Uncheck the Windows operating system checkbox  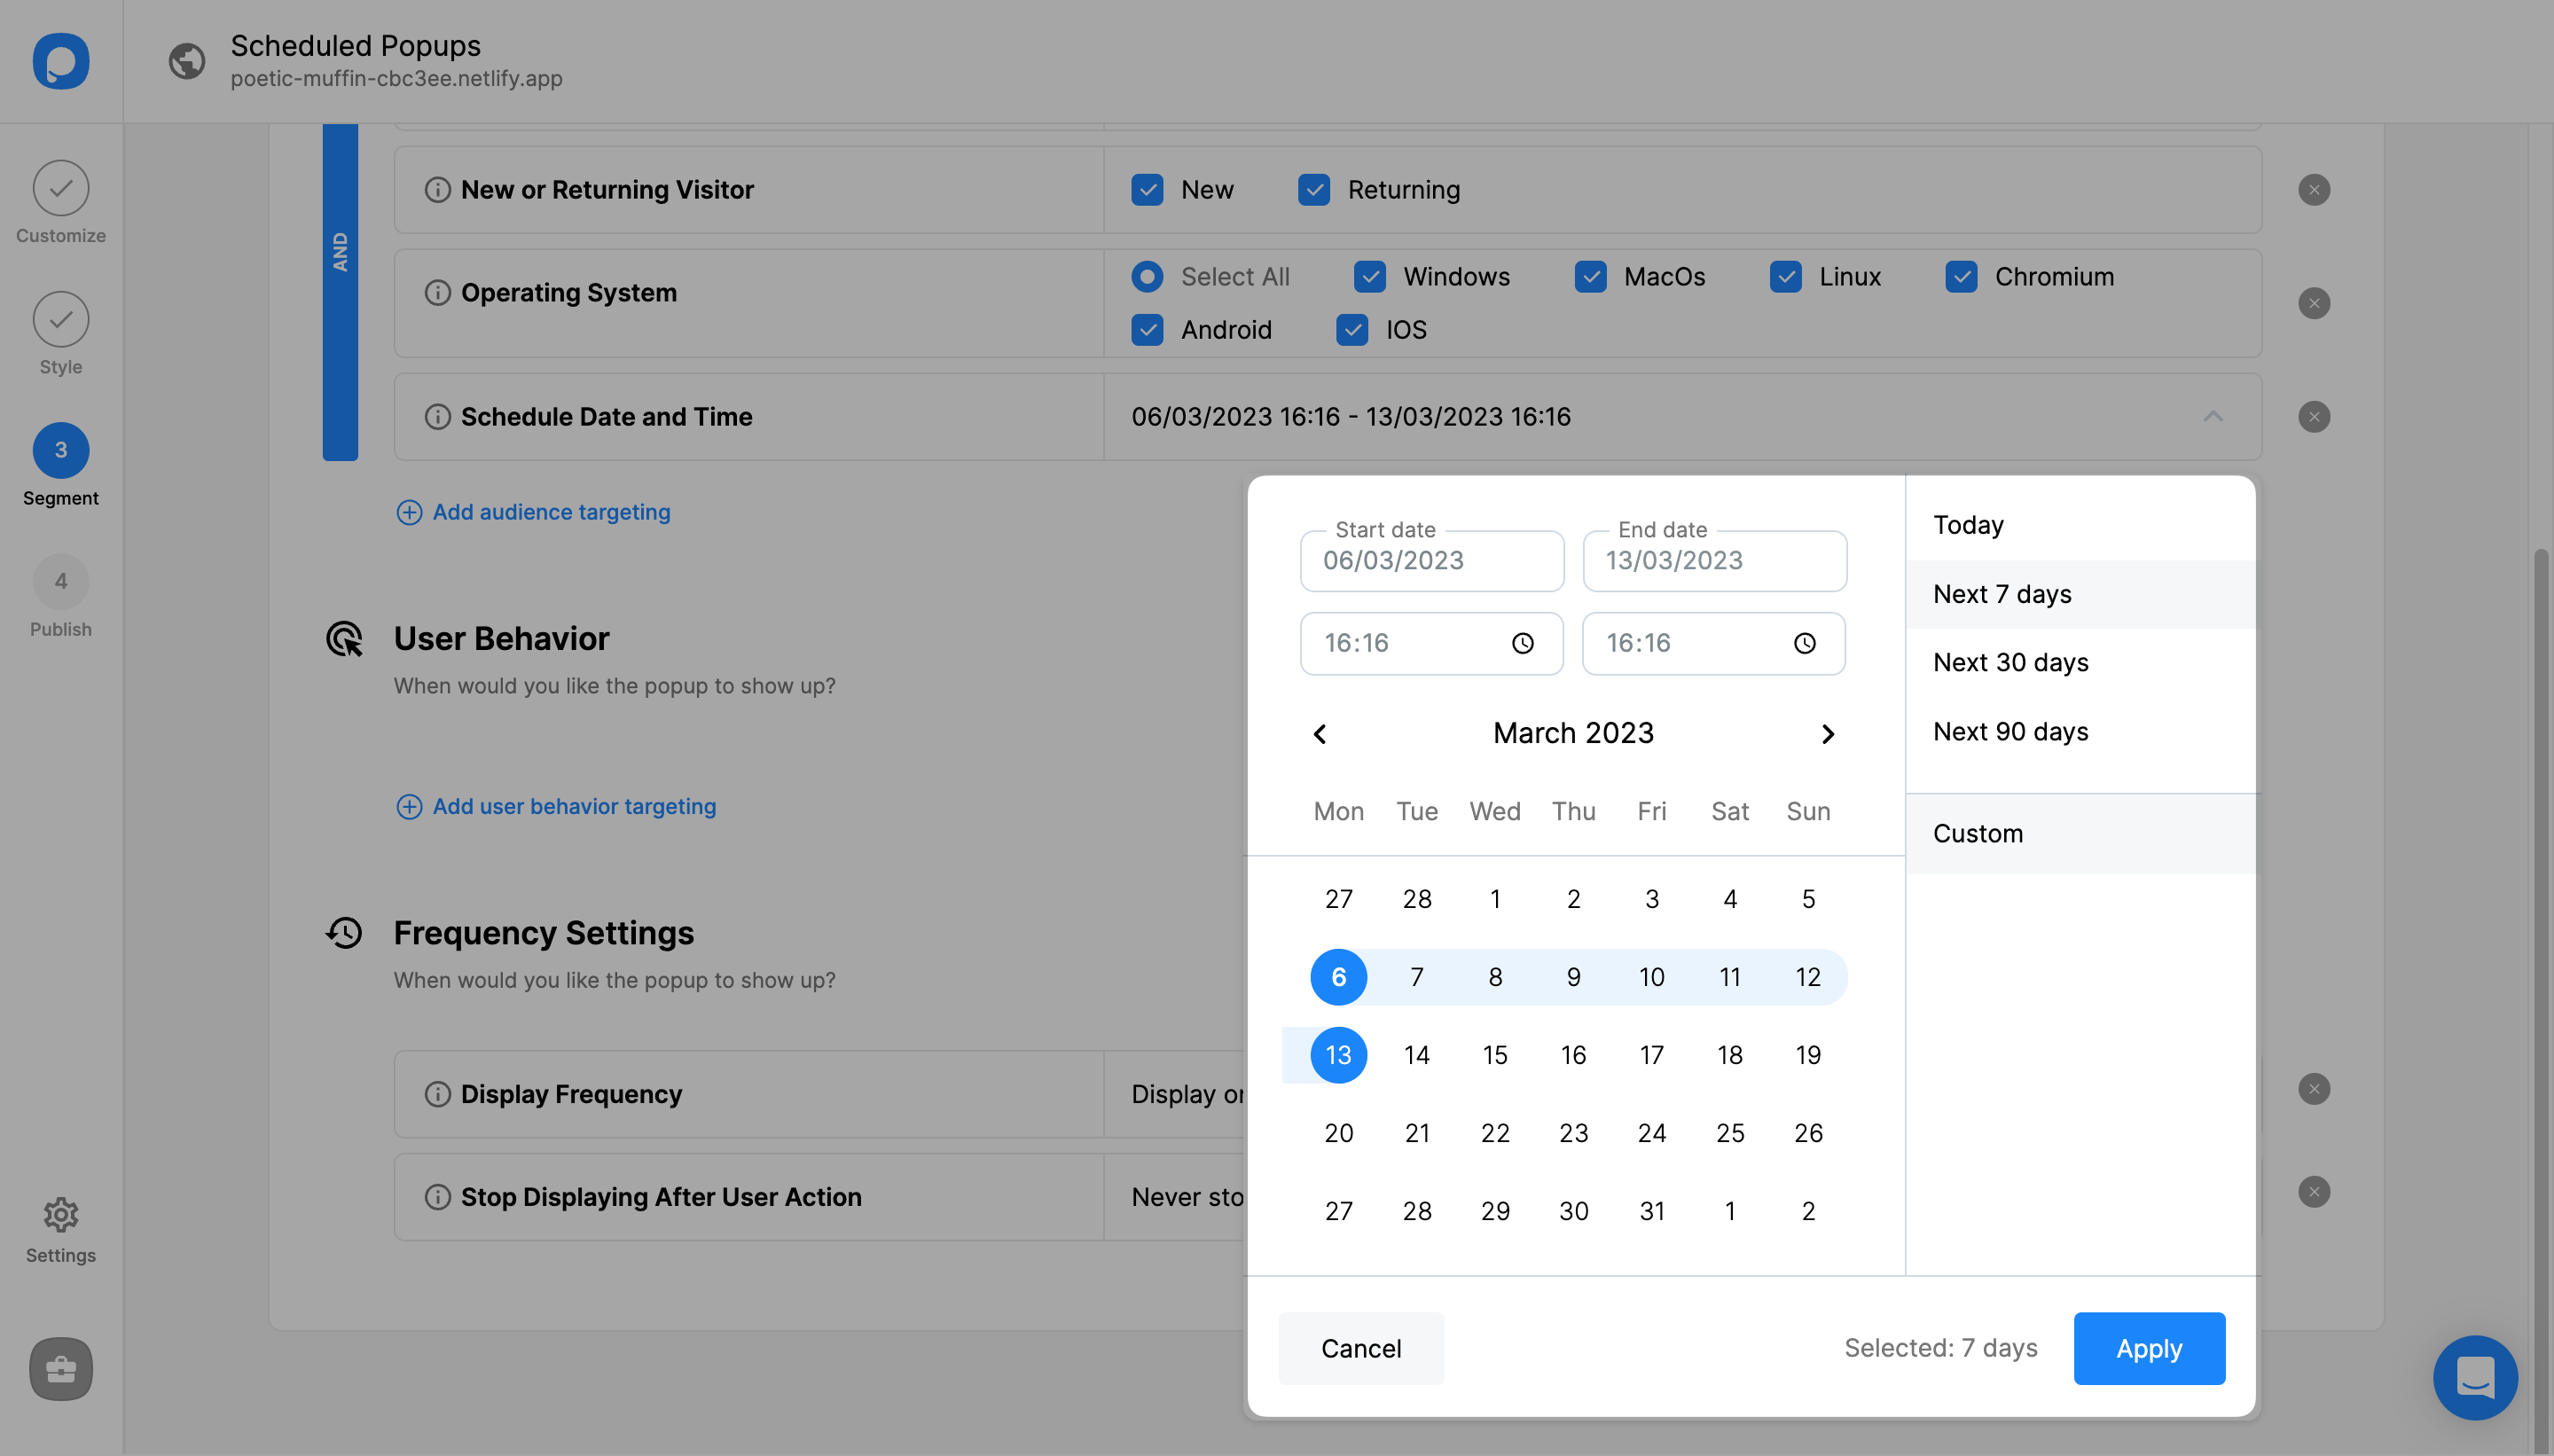click(1369, 277)
